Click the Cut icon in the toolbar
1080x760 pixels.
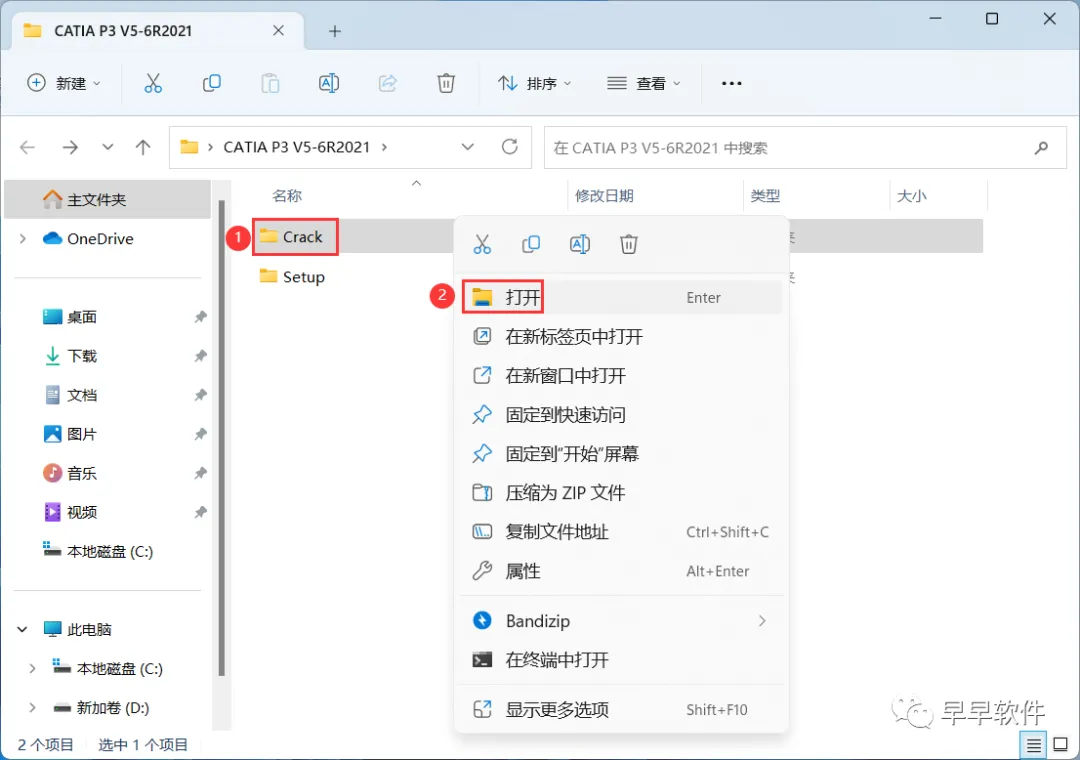pyautogui.click(x=153, y=83)
